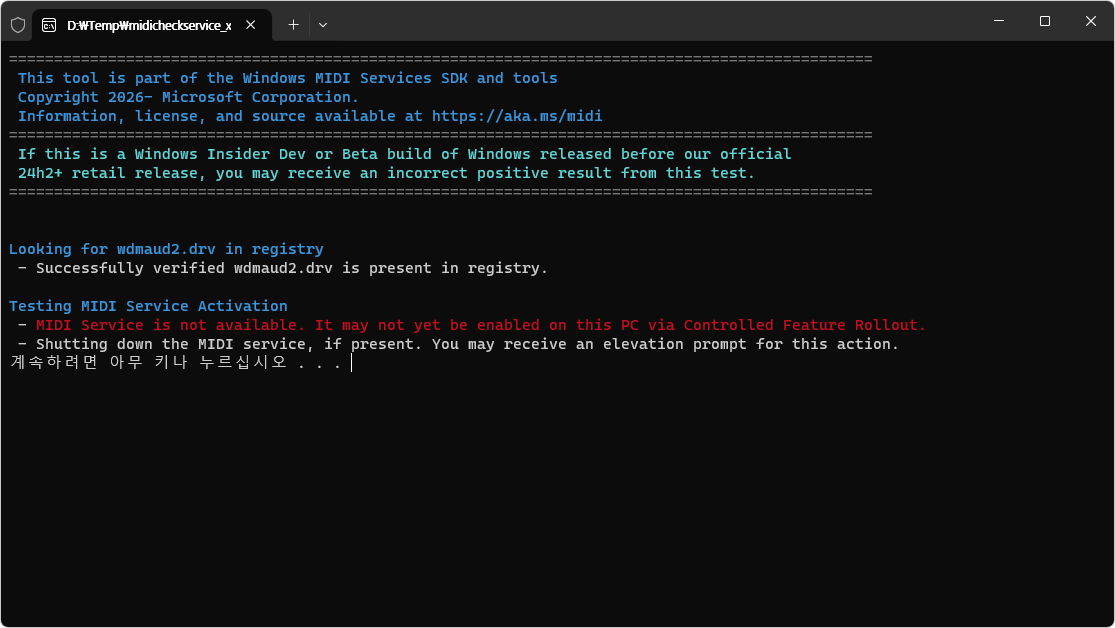Click the 'If this is a Windows Insider Dev' line
1115x628 pixels.
405,154
